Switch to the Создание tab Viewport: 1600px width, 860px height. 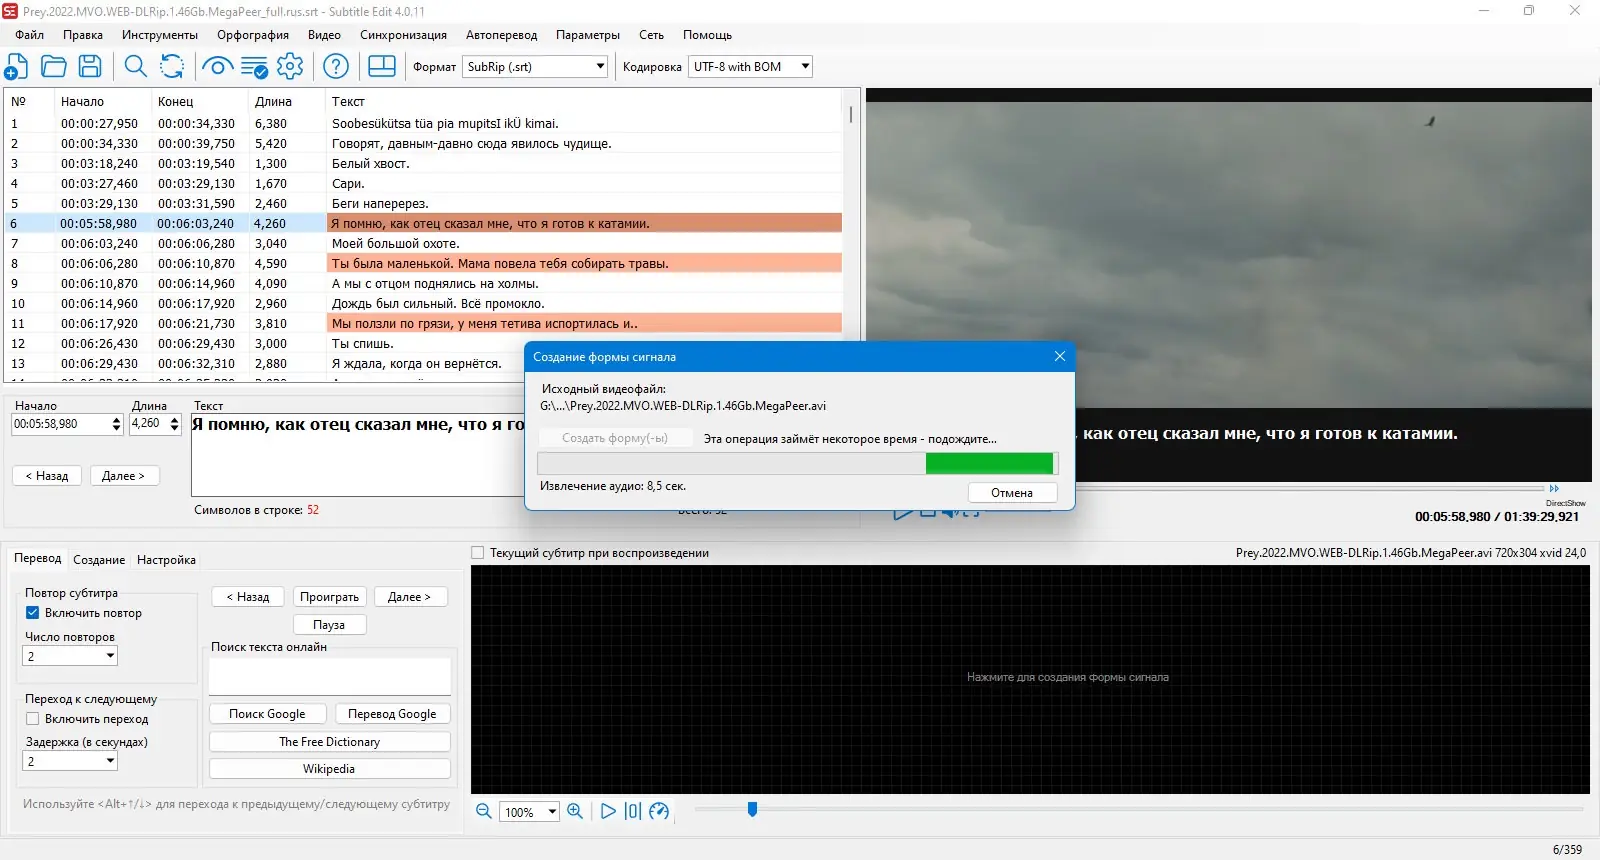coord(99,560)
